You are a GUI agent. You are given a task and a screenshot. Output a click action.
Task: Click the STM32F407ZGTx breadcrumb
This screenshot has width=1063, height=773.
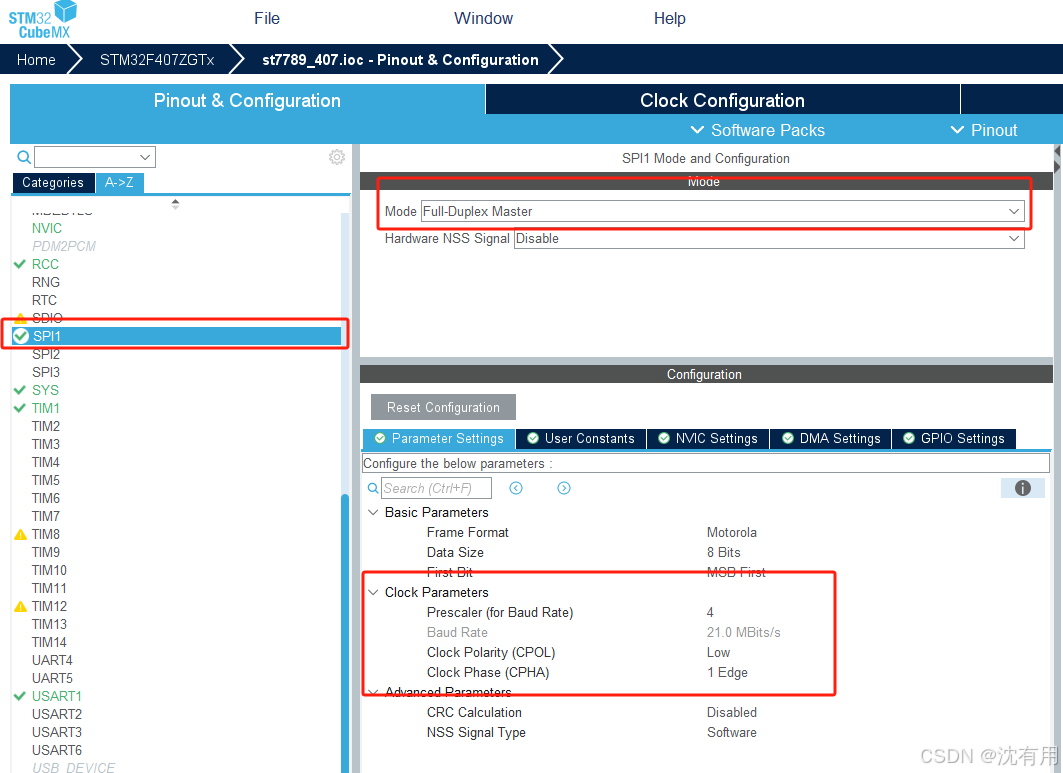click(157, 60)
